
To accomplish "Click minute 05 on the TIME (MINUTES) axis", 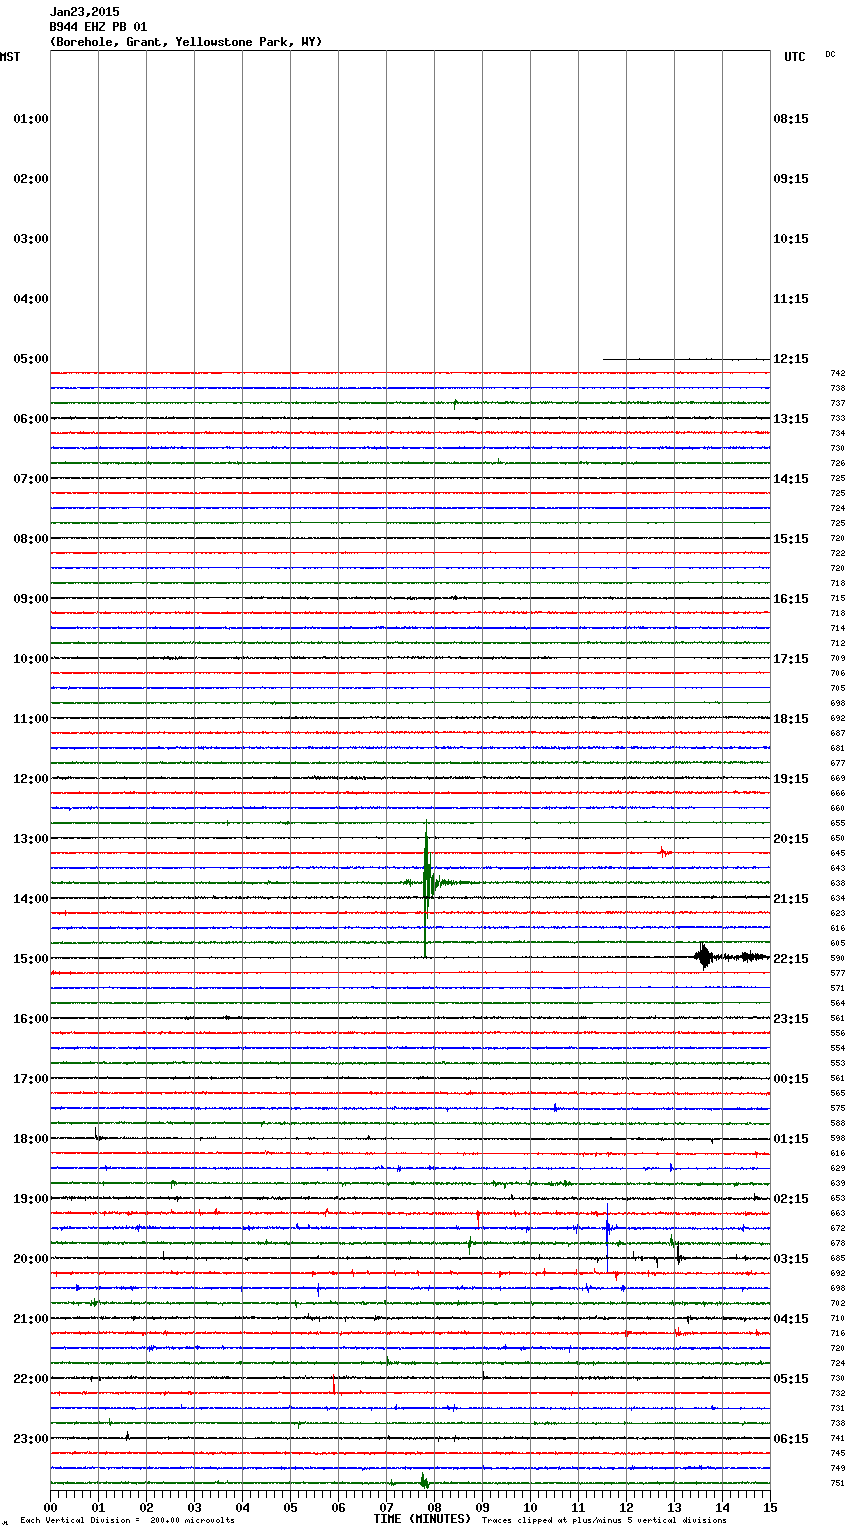I will pyautogui.click(x=290, y=1507).
